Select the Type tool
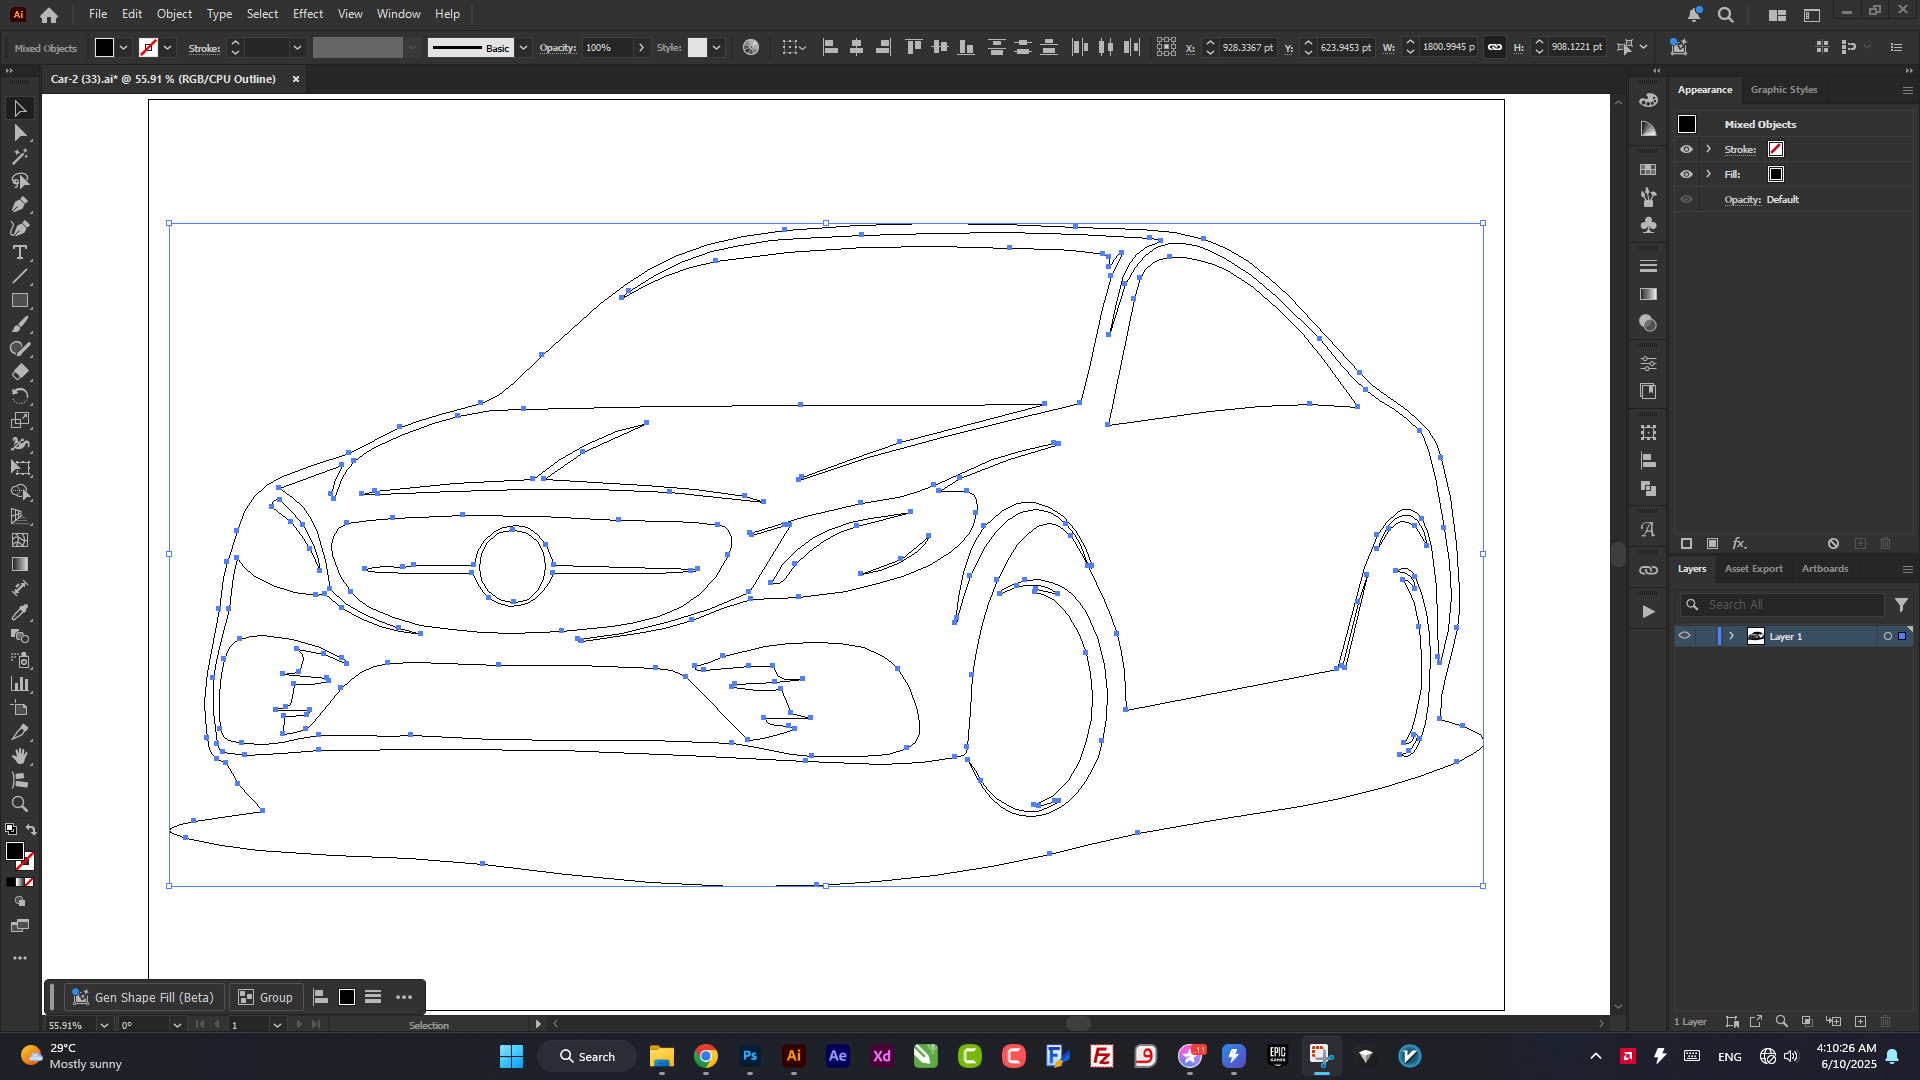1920x1080 pixels. pyautogui.click(x=19, y=252)
